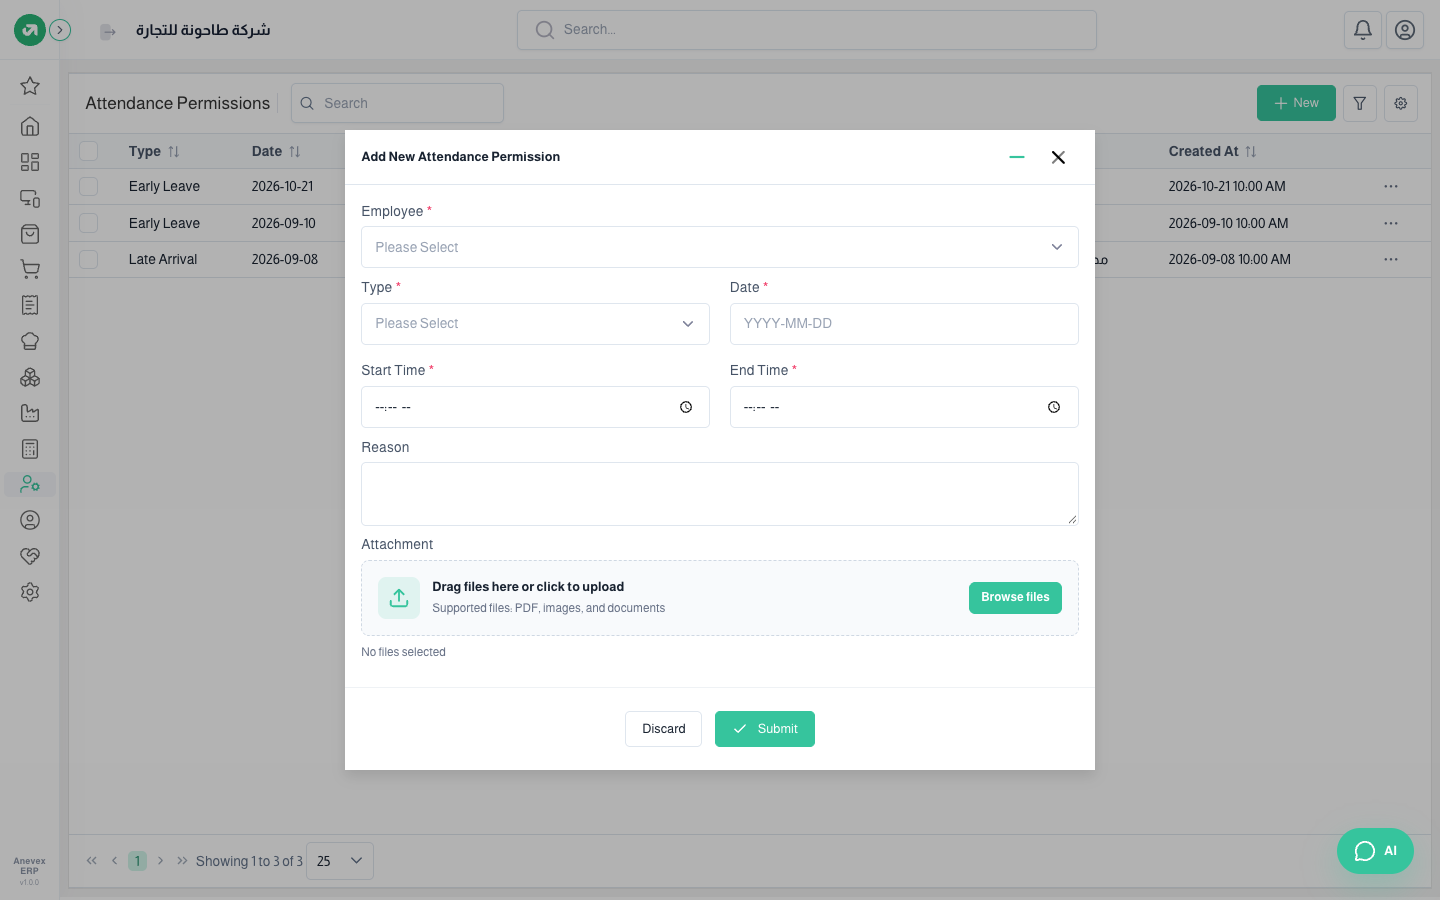Toggle the select-all checkbox in table header

(89, 151)
